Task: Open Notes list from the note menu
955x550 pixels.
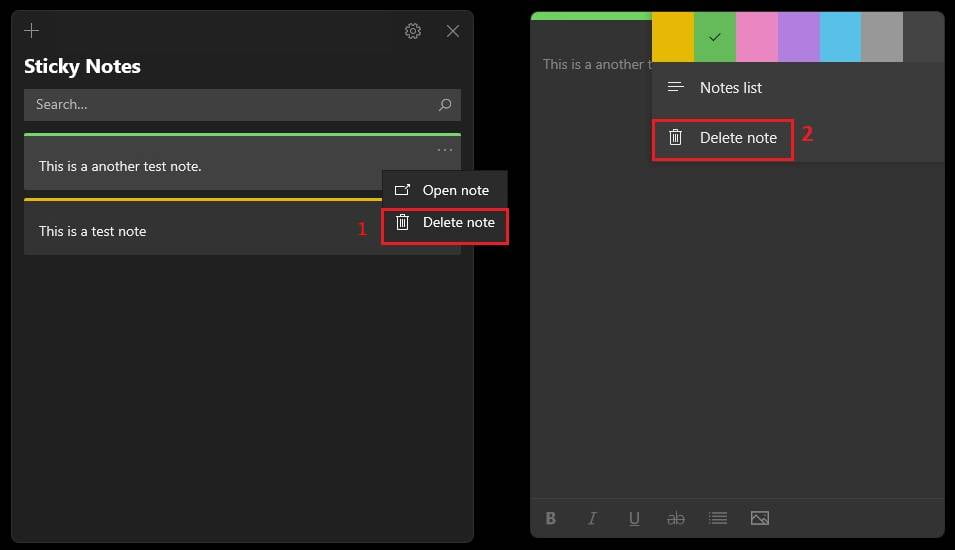Action: tap(798, 88)
